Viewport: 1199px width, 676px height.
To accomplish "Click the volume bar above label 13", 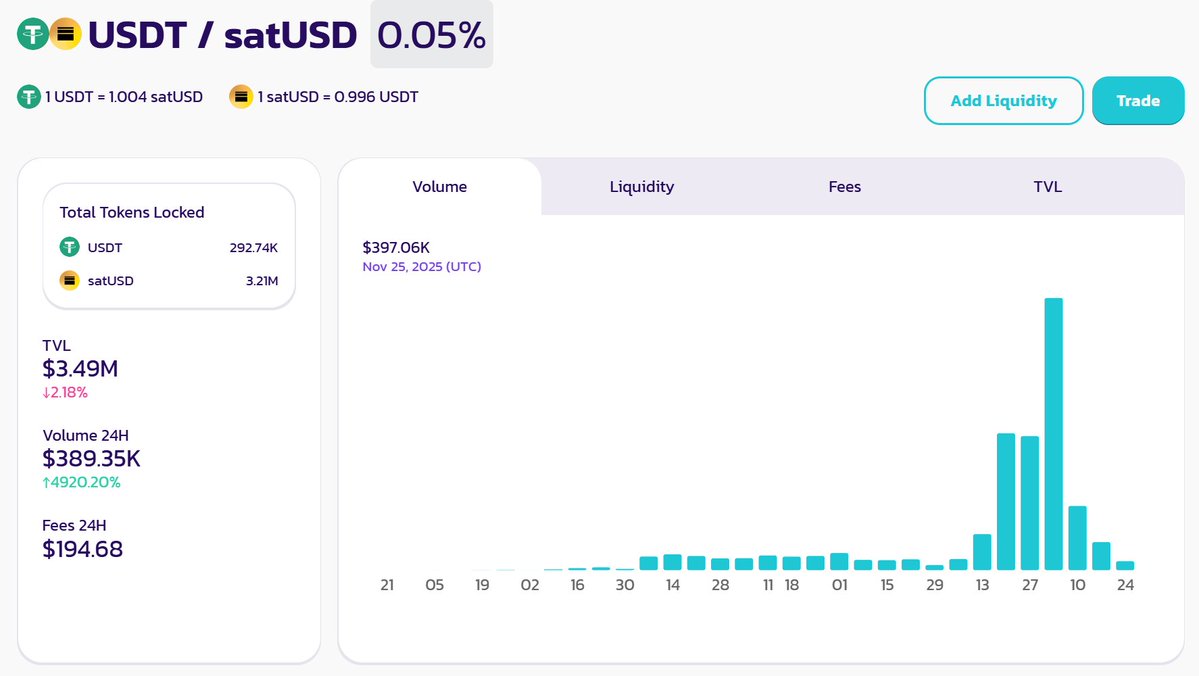I will point(982,552).
